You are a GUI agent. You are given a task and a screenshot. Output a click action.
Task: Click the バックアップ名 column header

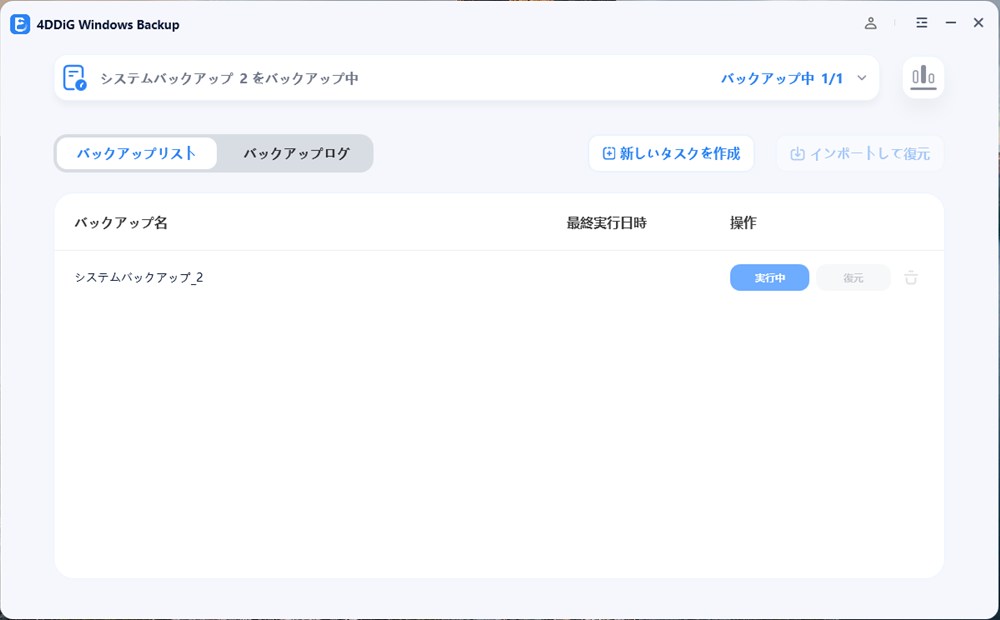point(121,223)
